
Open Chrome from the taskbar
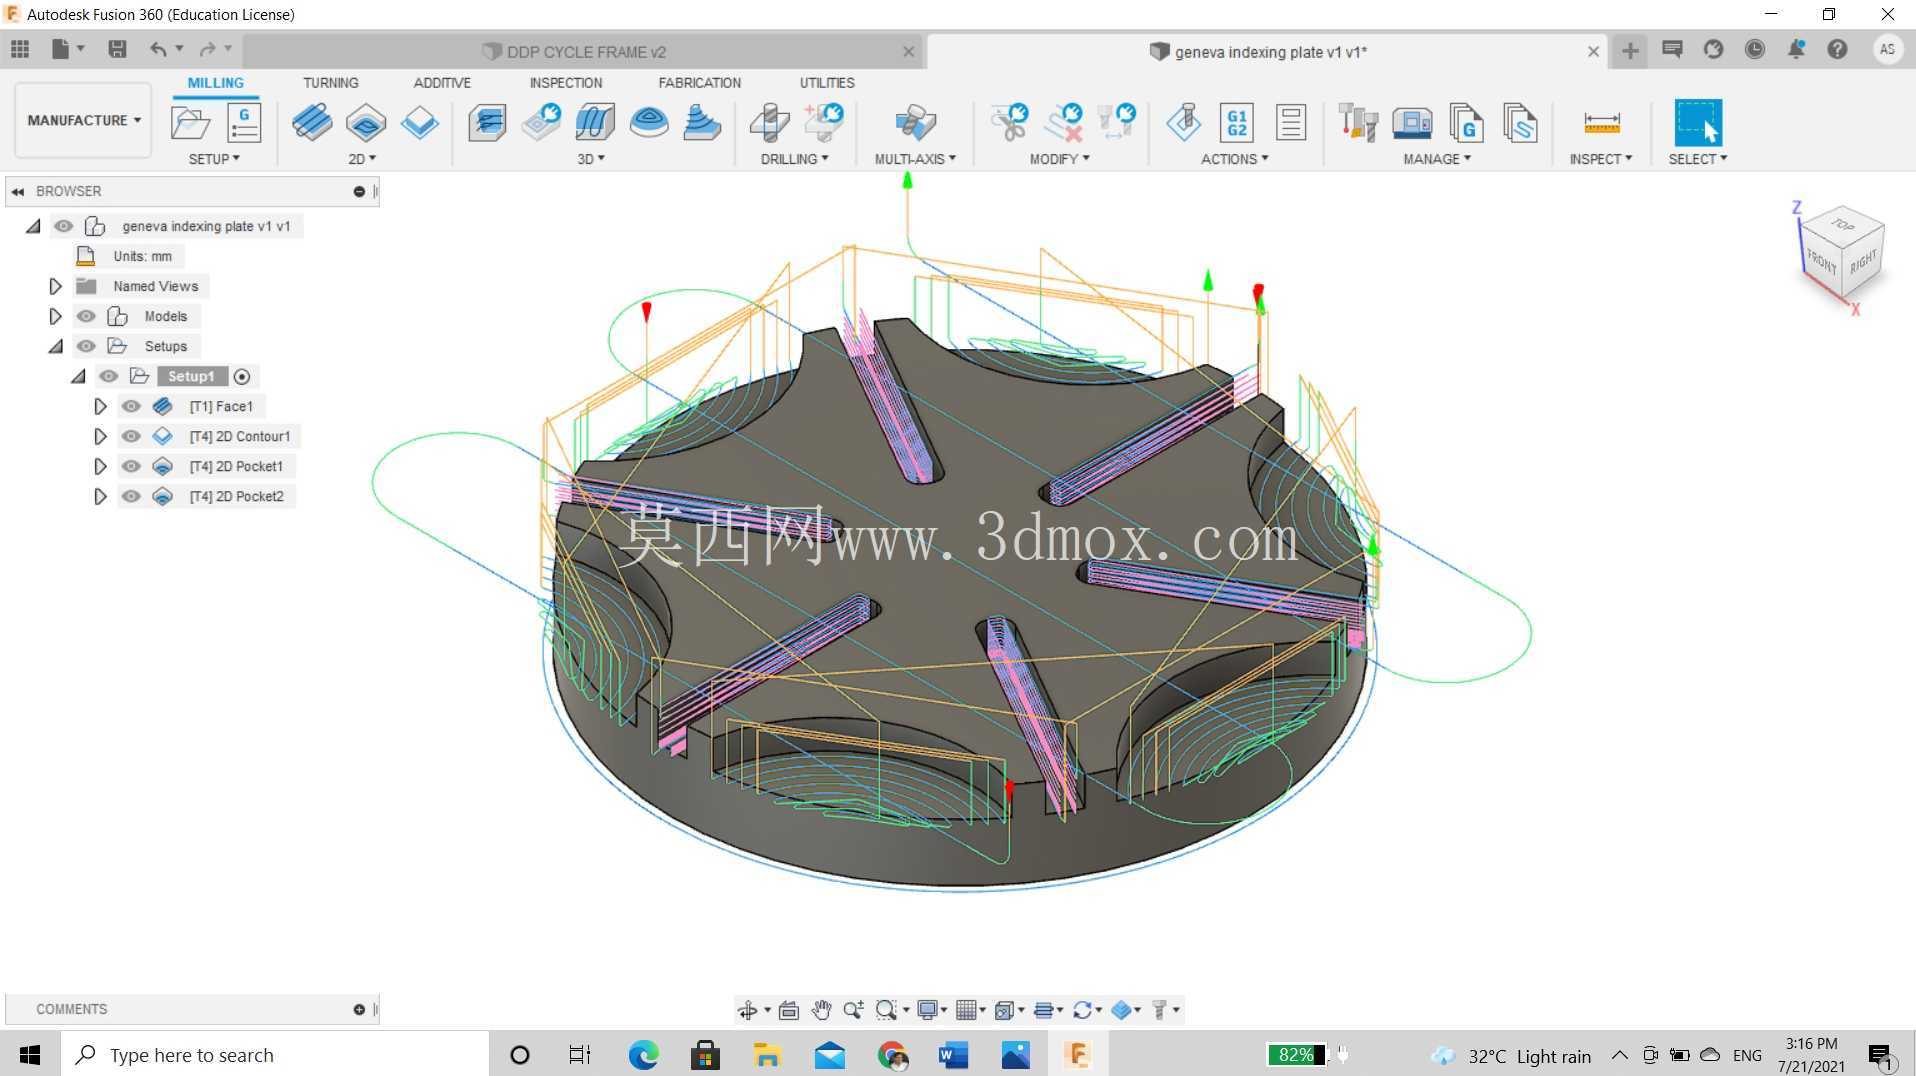click(892, 1055)
